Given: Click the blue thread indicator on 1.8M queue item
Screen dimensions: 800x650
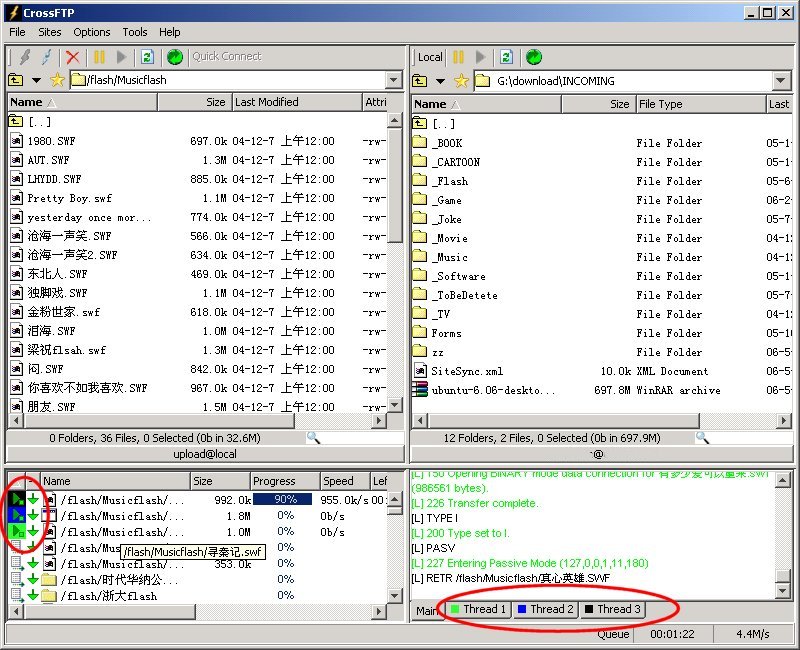Looking at the screenshot, I should (x=17, y=515).
